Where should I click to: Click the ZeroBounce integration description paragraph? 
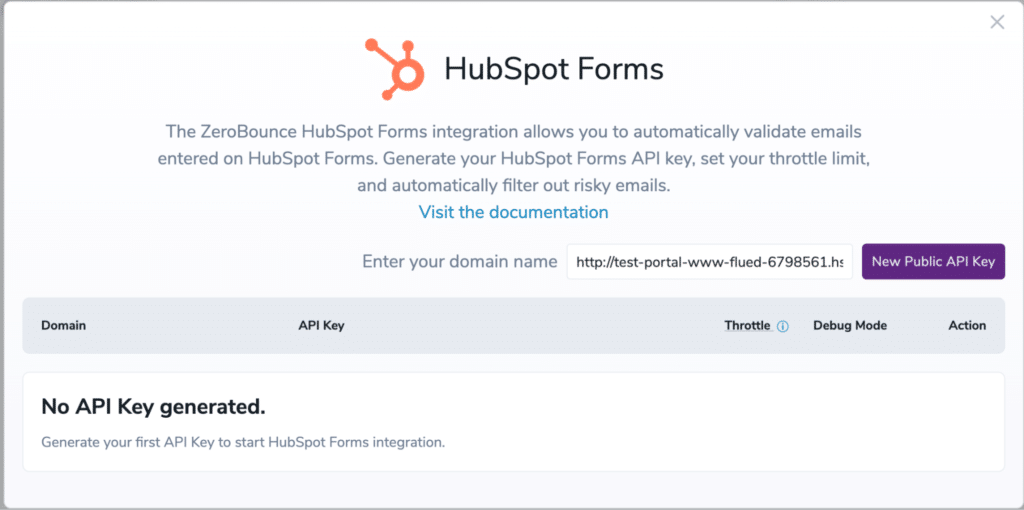tap(513, 159)
